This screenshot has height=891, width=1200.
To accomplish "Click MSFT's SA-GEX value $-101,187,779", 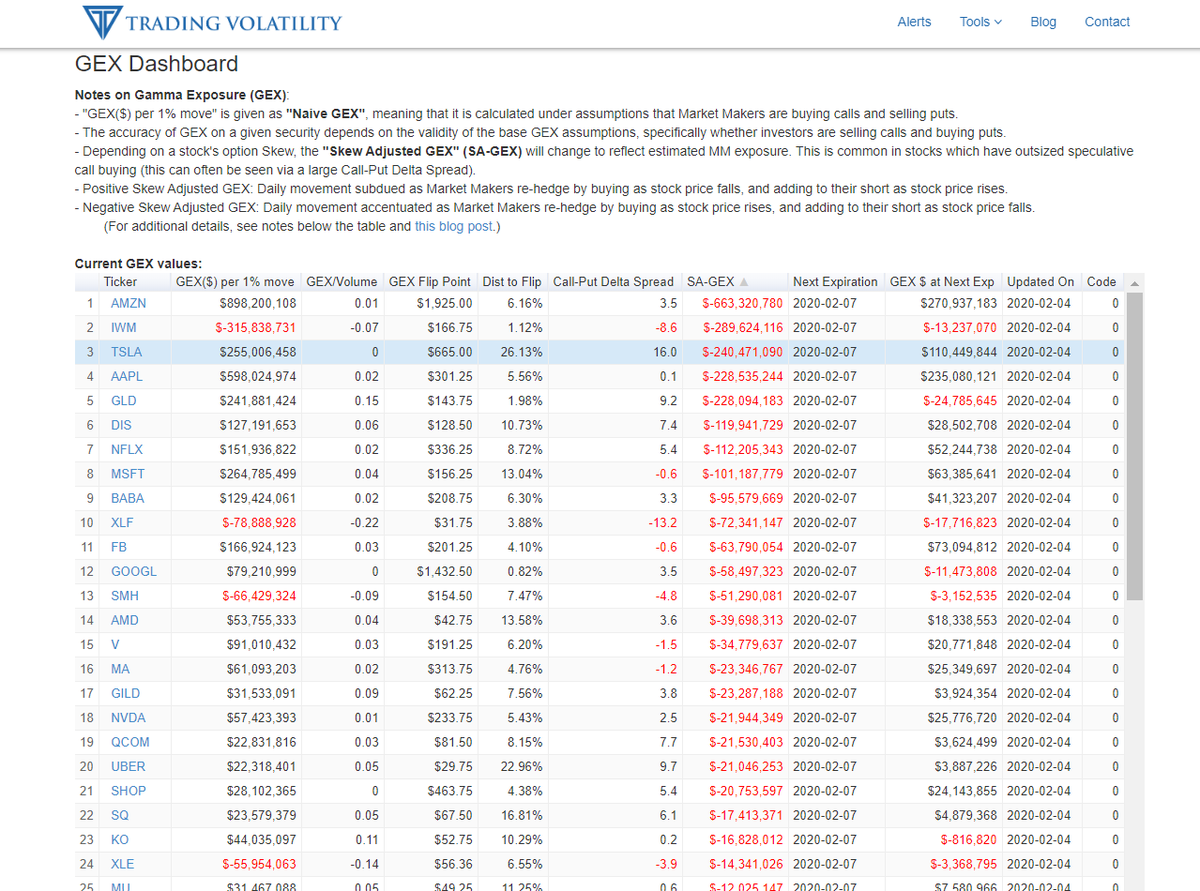I will point(743,474).
